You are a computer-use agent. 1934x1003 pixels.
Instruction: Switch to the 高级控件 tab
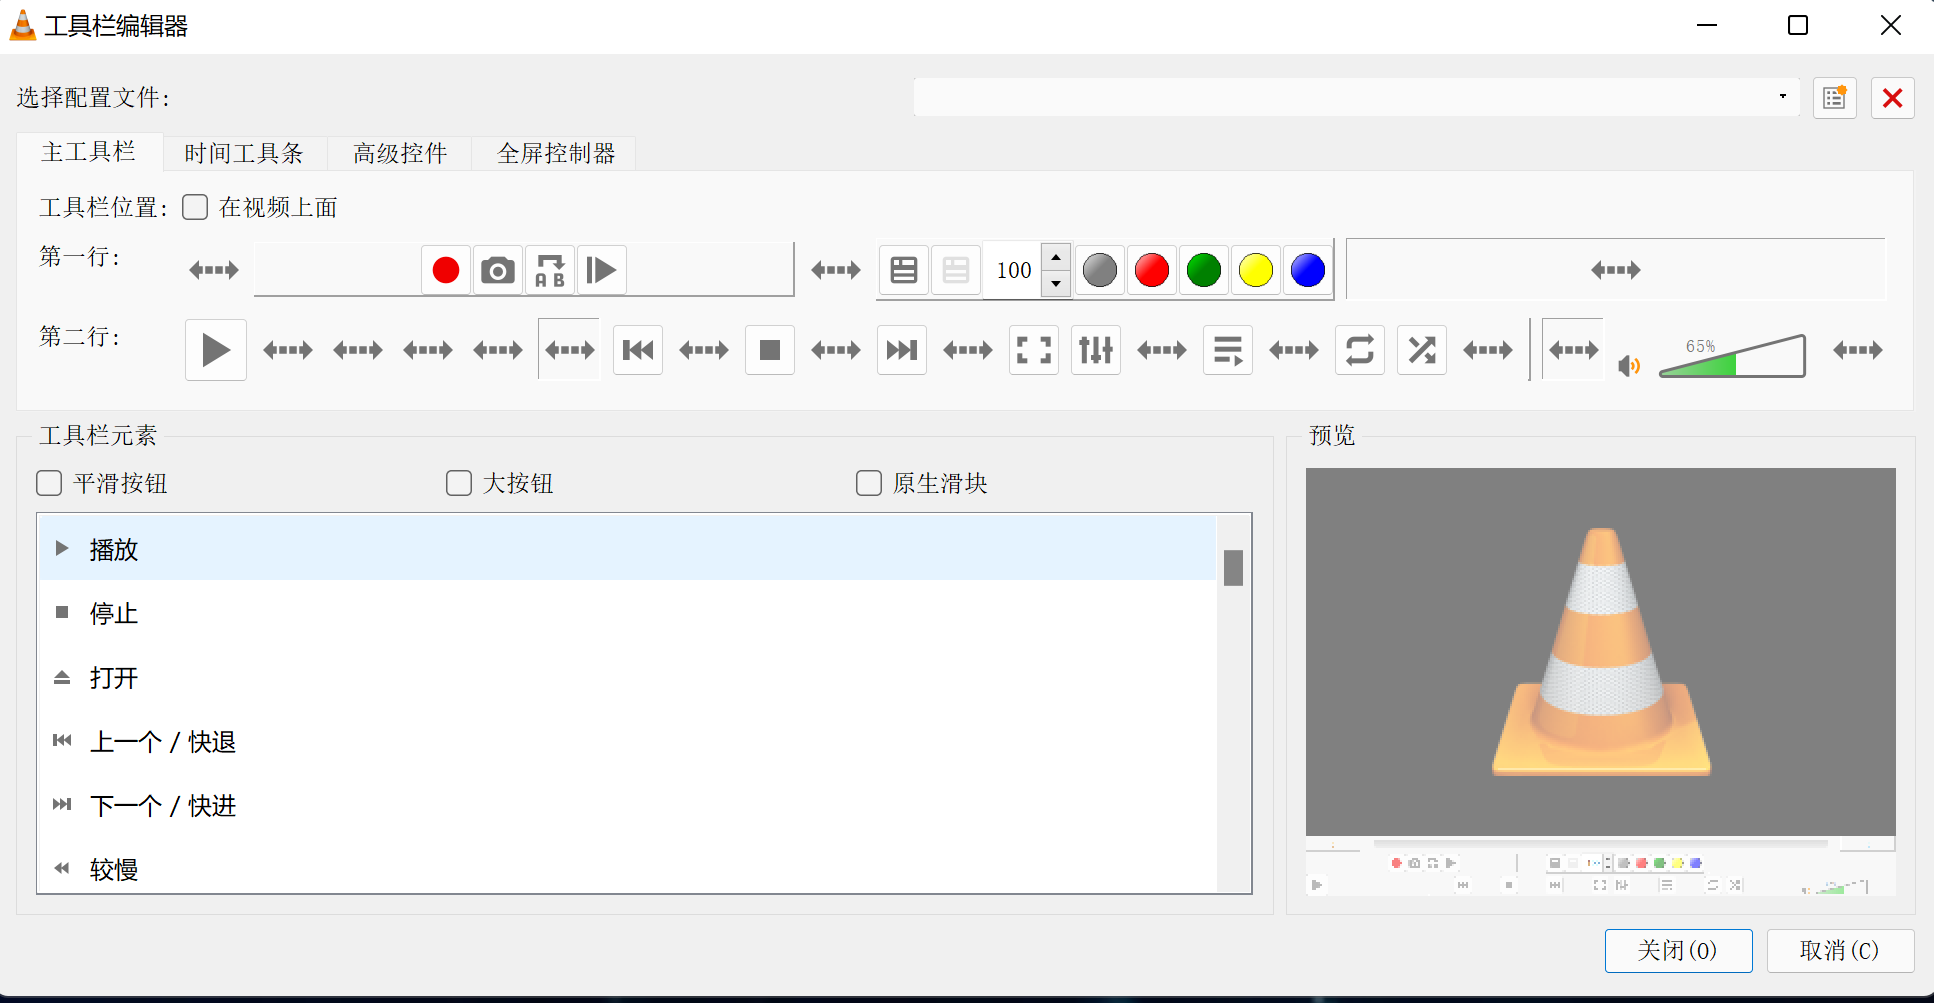click(400, 153)
